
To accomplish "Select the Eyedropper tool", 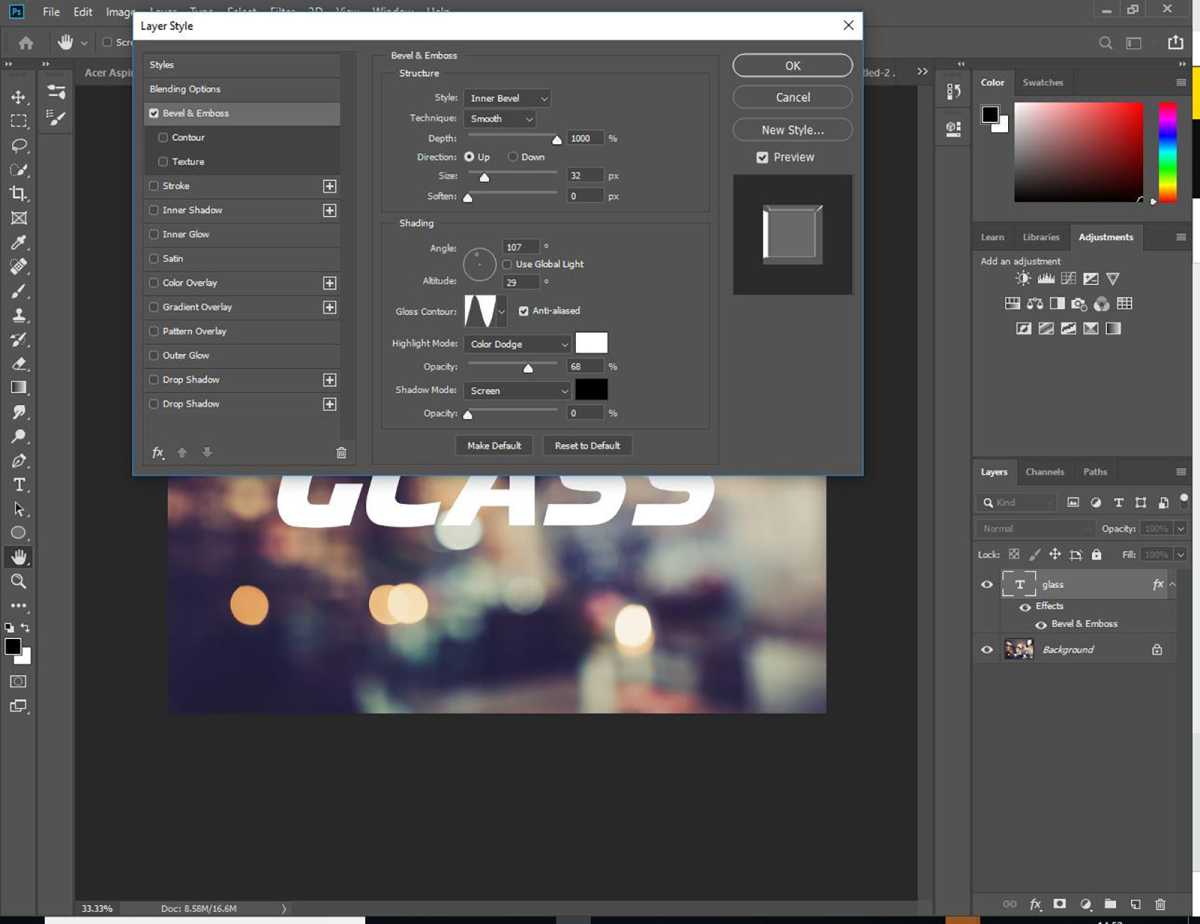I will [18, 242].
